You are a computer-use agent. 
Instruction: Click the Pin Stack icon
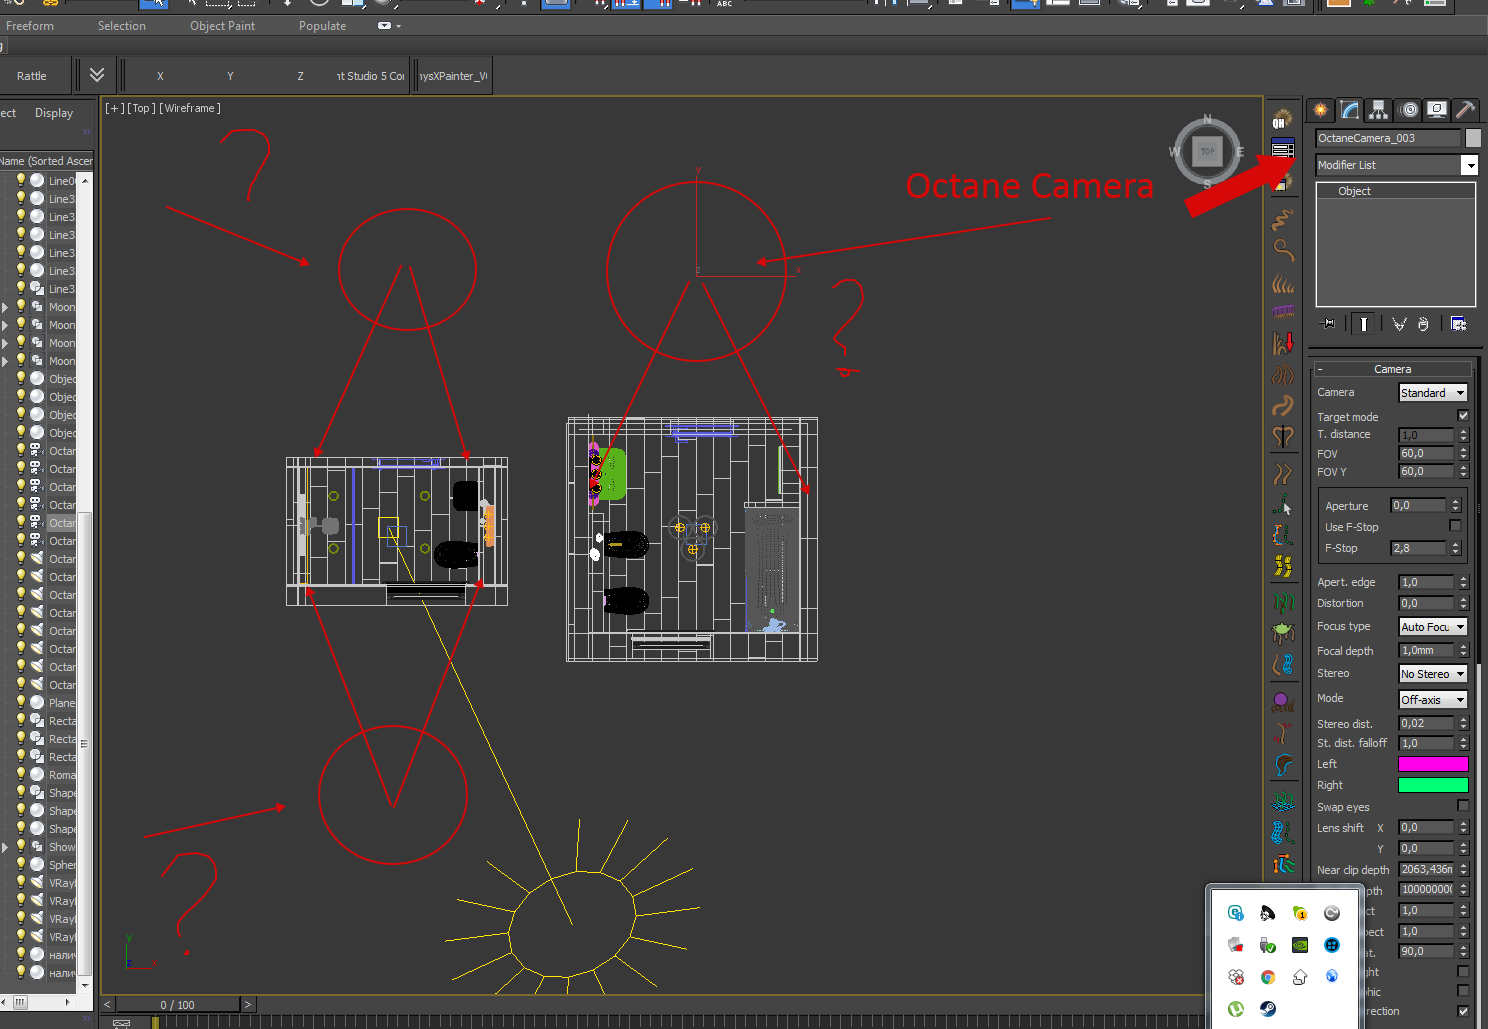[1328, 324]
